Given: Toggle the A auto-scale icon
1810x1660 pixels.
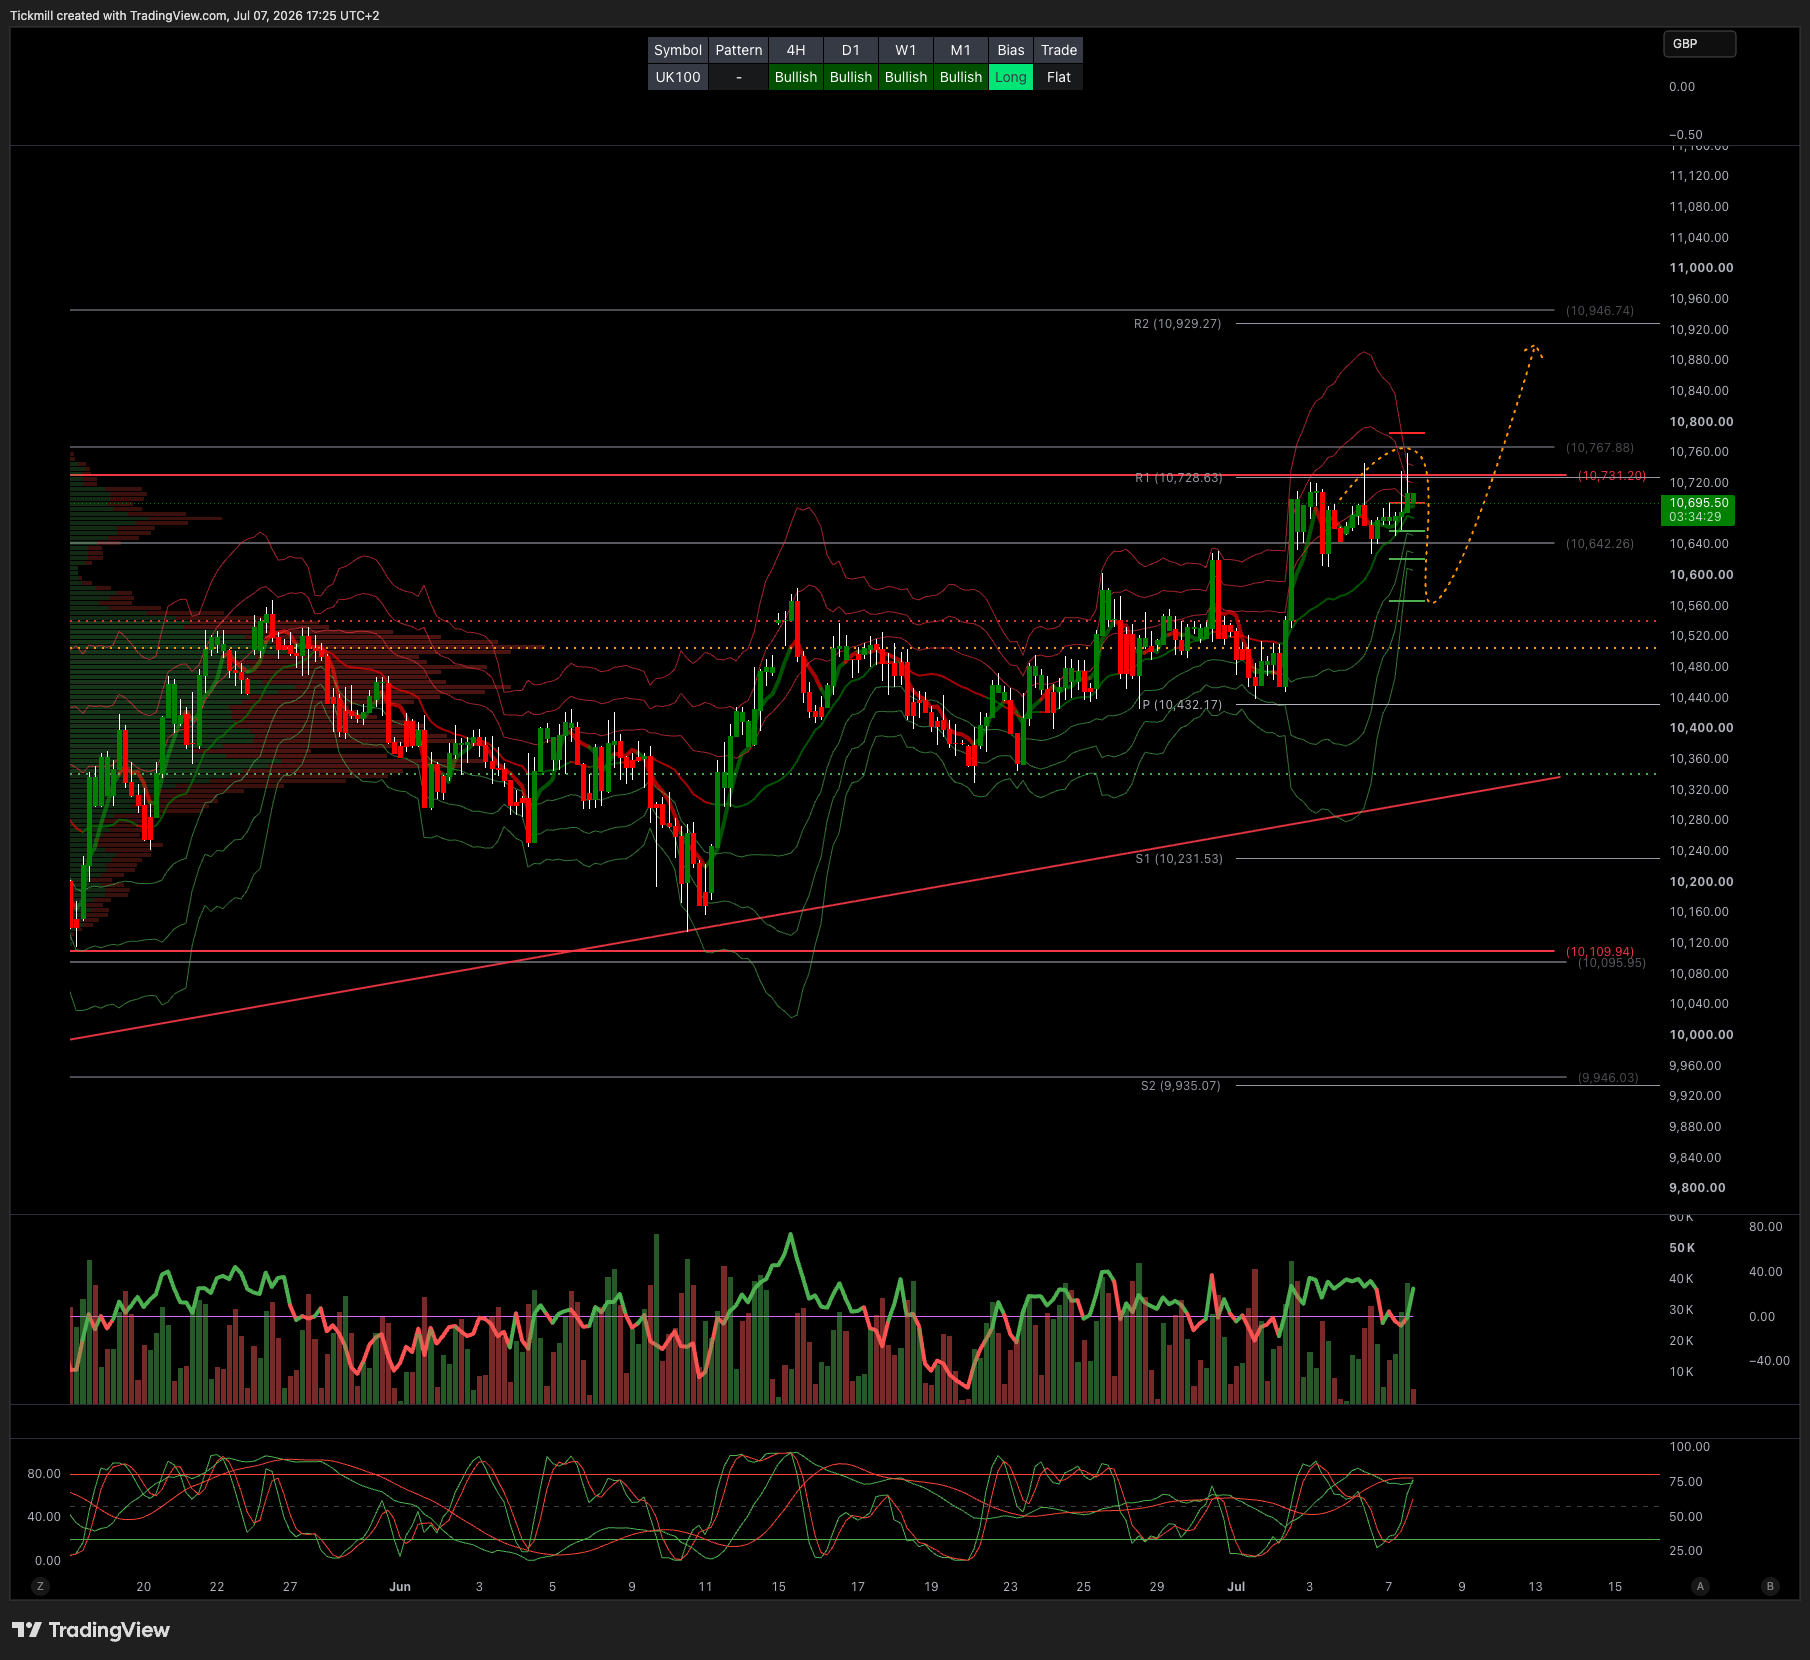Looking at the screenshot, I should (x=1700, y=1586).
